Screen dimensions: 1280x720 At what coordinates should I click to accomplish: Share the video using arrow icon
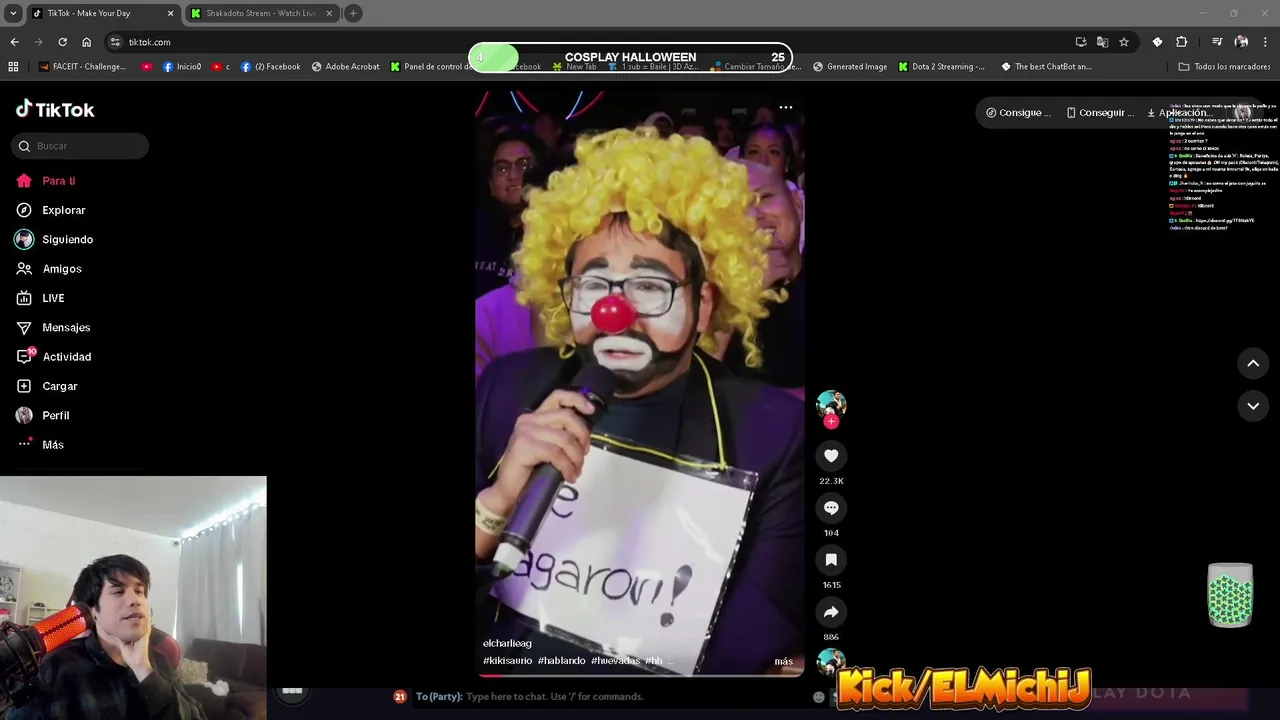tap(831, 612)
